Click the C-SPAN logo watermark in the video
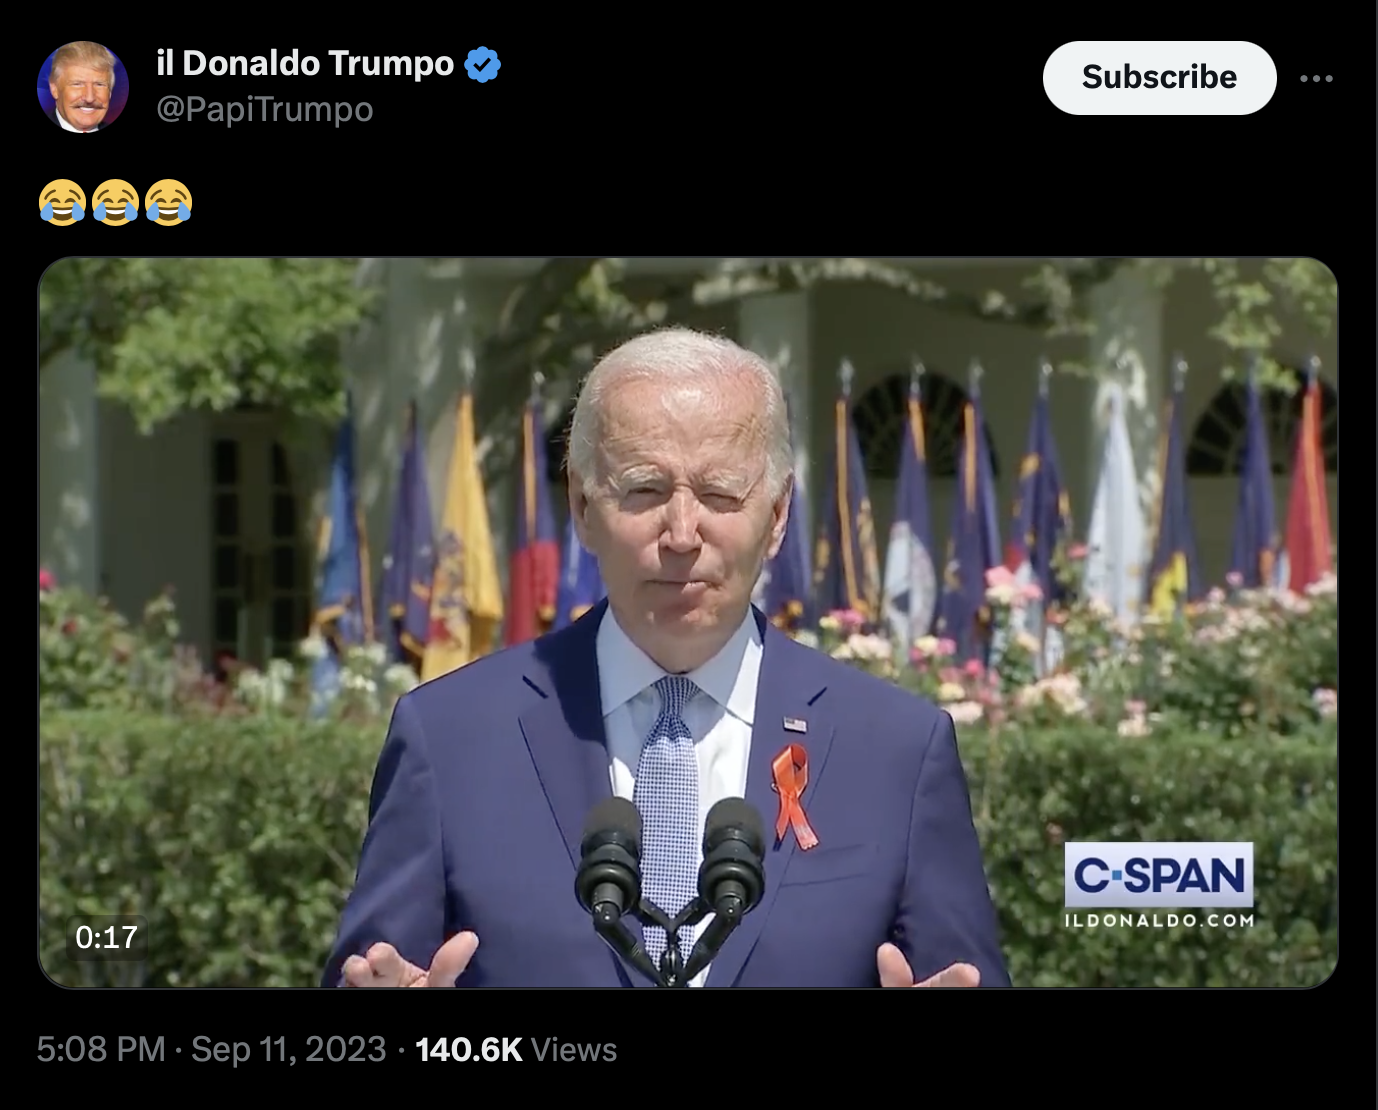1378x1110 pixels. [x=1159, y=875]
